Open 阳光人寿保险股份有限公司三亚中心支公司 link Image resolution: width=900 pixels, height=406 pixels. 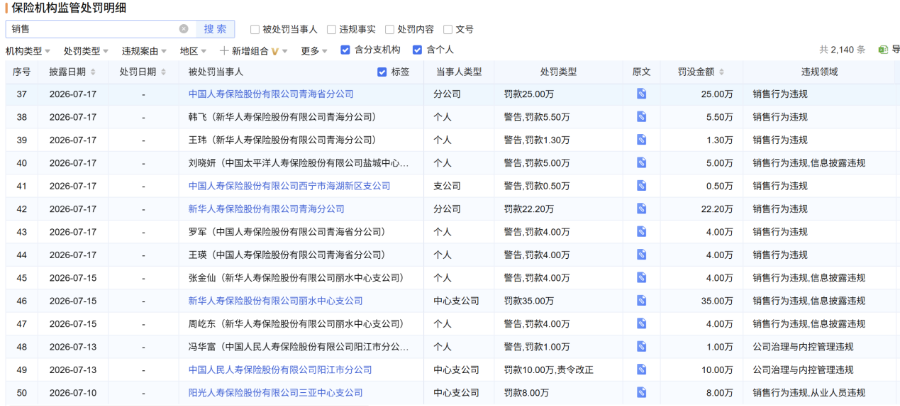click(x=276, y=393)
